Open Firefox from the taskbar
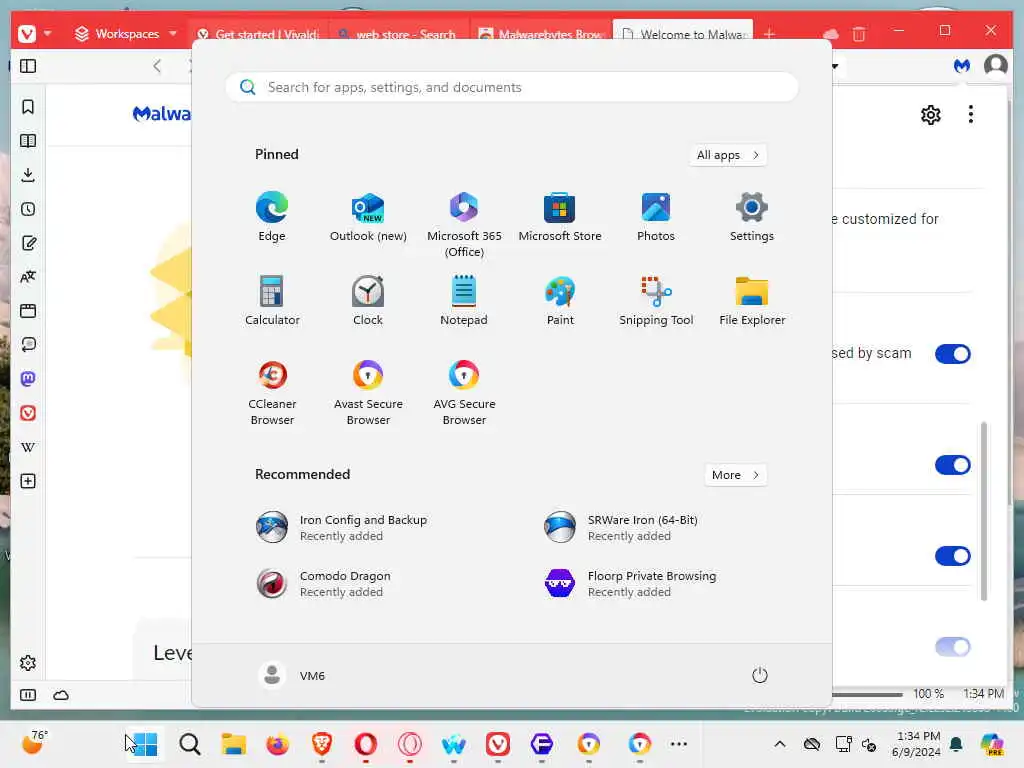The height and width of the screenshot is (768, 1024). click(x=278, y=744)
